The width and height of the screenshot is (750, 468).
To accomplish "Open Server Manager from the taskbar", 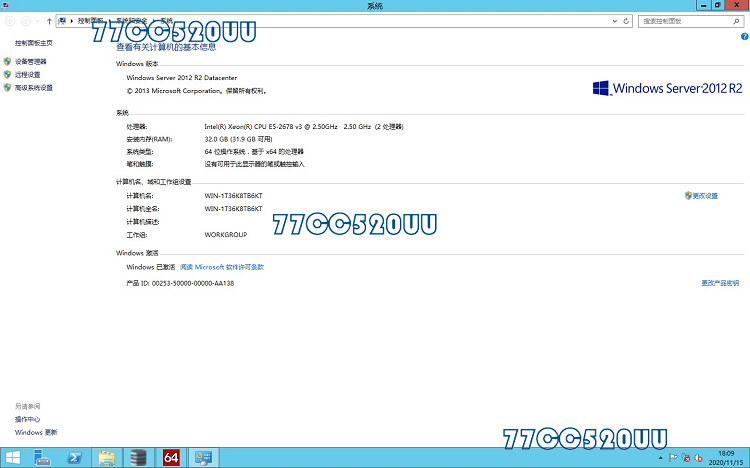I will pyautogui.click(x=43, y=458).
